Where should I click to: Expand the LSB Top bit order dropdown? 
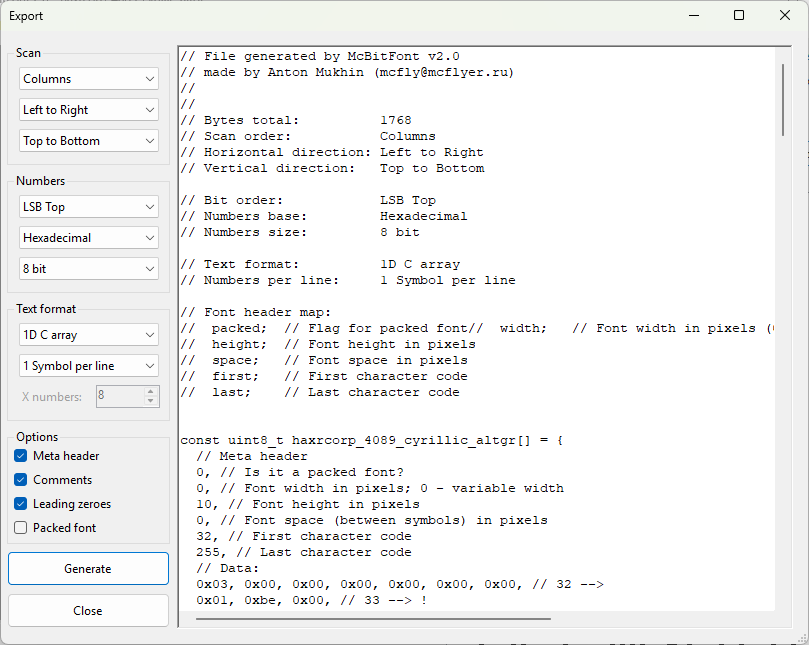pos(89,207)
